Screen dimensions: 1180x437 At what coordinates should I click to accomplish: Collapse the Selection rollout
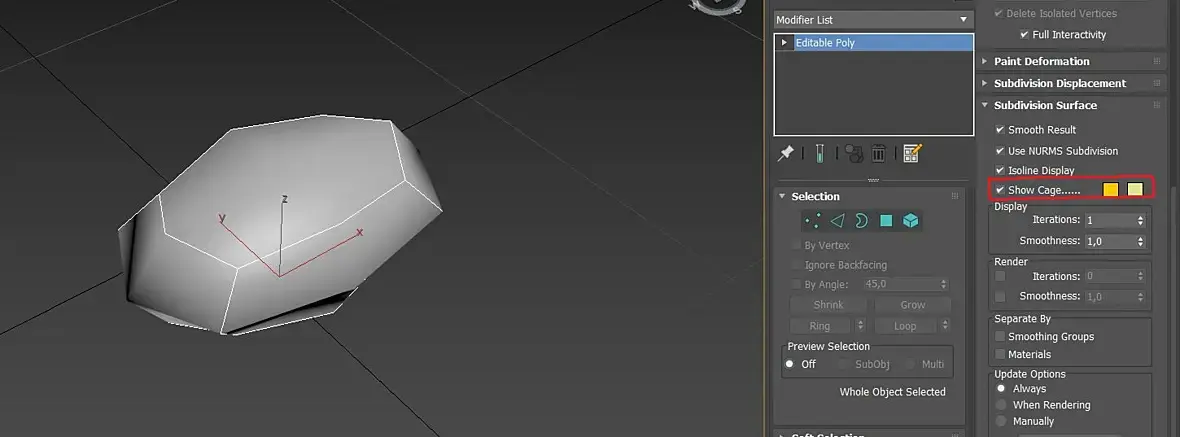coord(783,196)
